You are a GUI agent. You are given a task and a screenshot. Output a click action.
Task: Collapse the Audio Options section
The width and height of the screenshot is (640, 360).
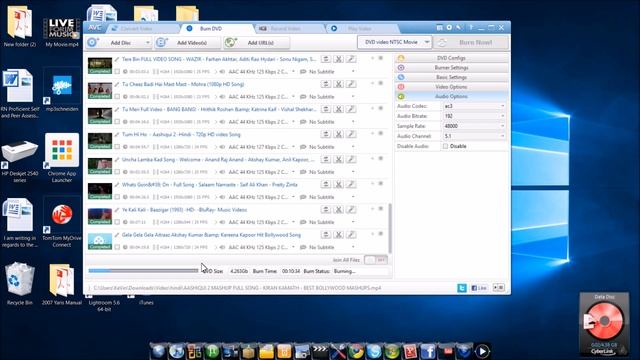click(x=451, y=96)
